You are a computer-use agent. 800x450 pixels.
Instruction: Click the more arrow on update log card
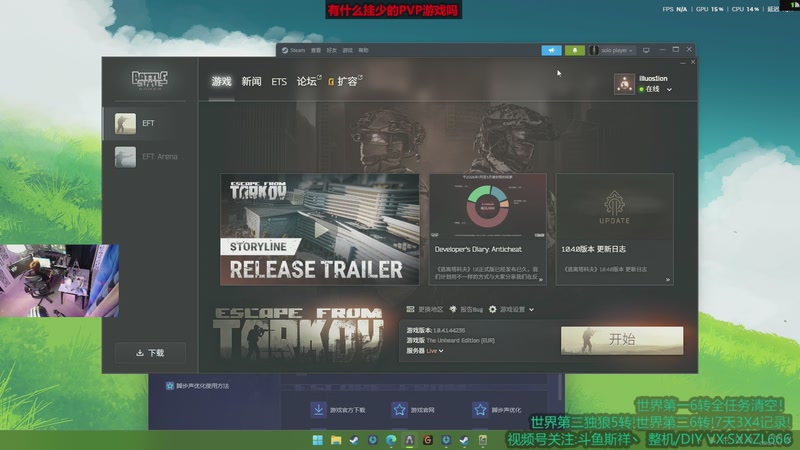(x=667, y=280)
